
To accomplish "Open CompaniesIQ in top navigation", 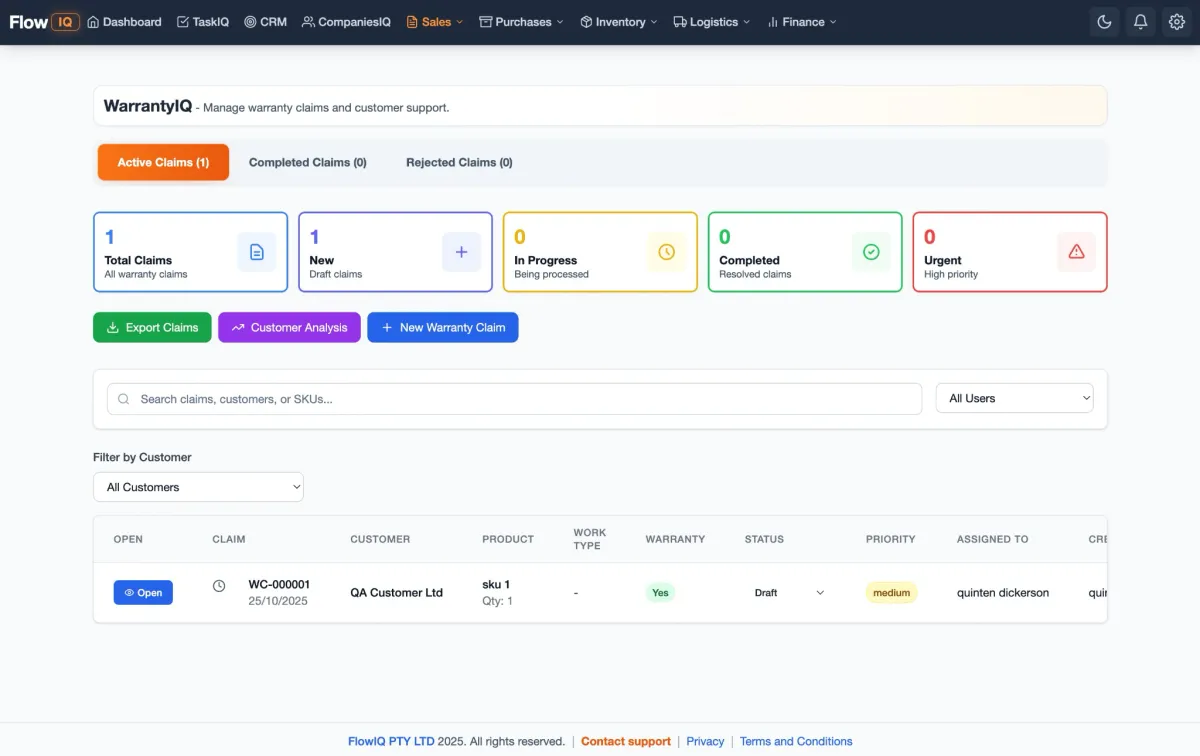I will click(346, 22).
